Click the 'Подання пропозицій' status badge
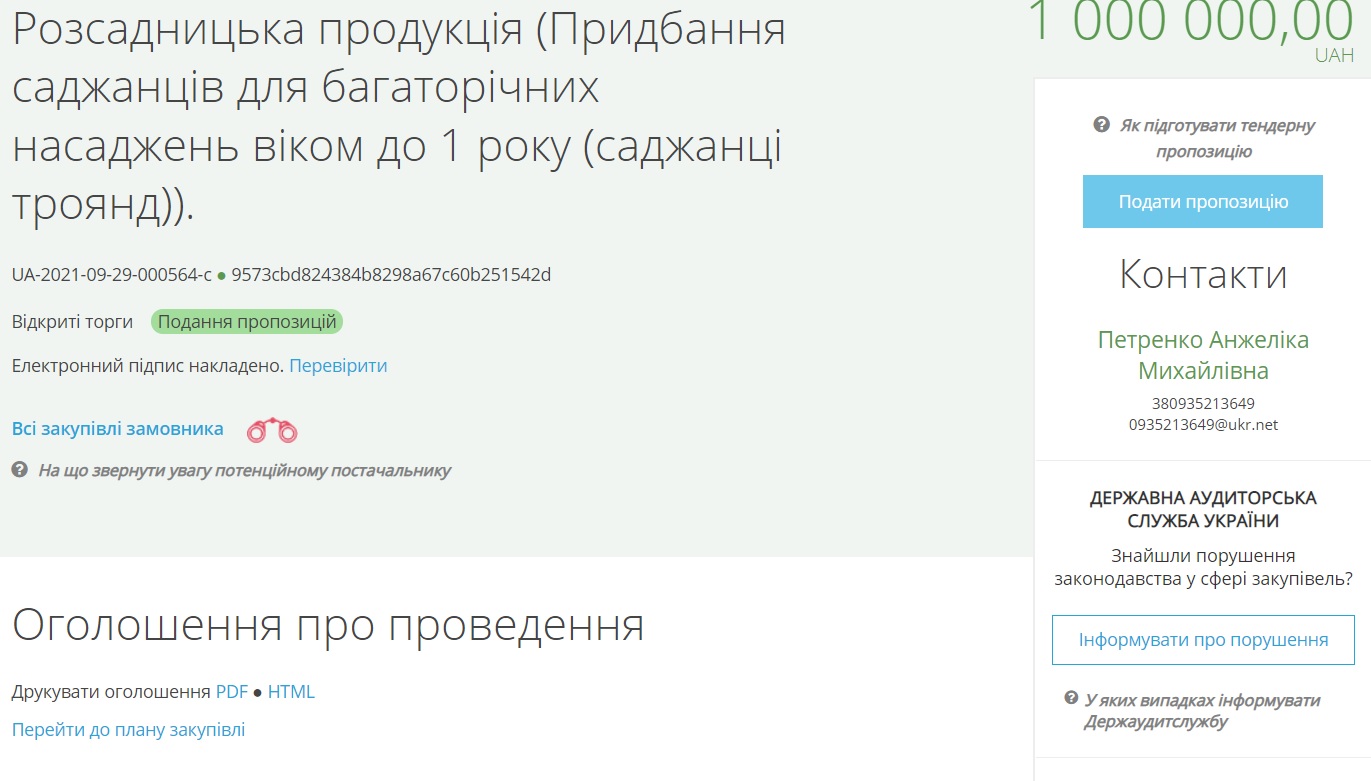This screenshot has width=1371, height=781. tap(247, 322)
